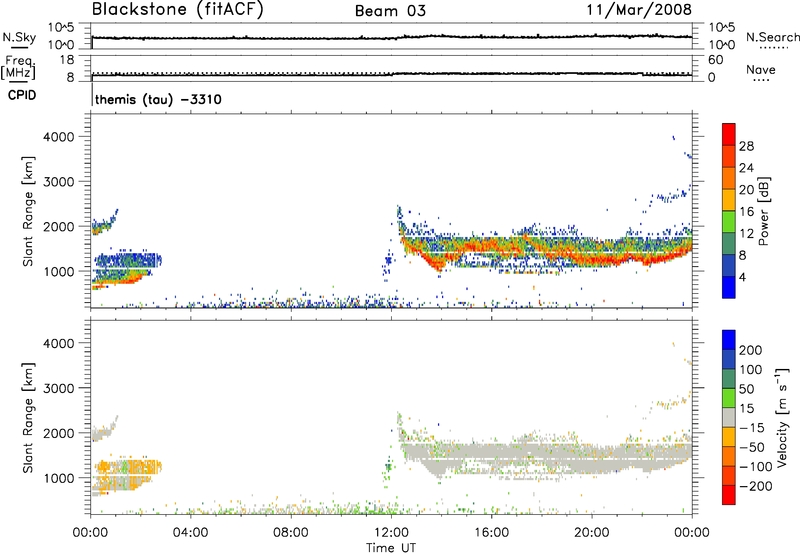Screen dimensions: 800x554
Task: Click the 18 tick on frequency axis
Action: pos(67,60)
